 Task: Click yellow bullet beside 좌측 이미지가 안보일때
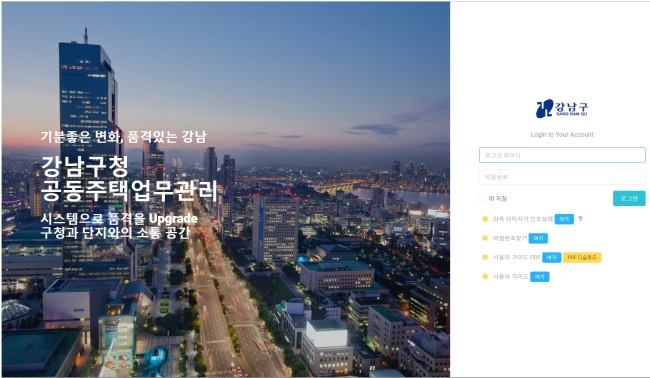click(x=485, y=219)
